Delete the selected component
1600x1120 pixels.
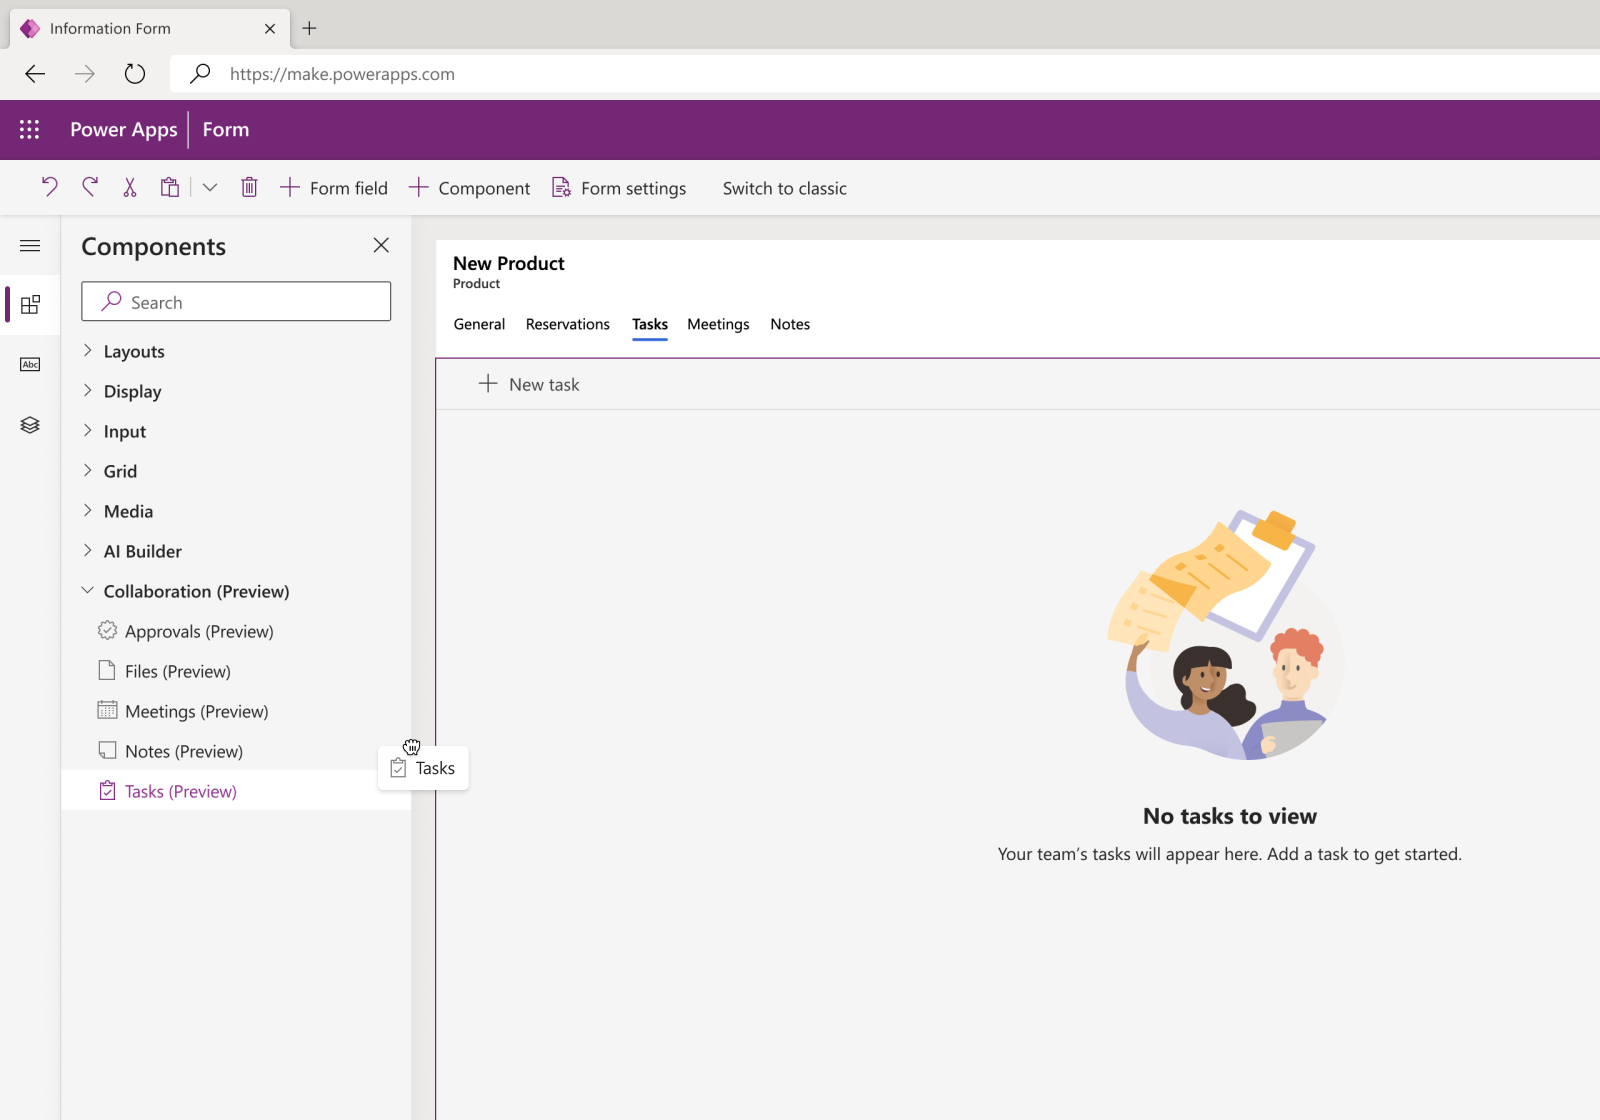click(x=249, y=187)
